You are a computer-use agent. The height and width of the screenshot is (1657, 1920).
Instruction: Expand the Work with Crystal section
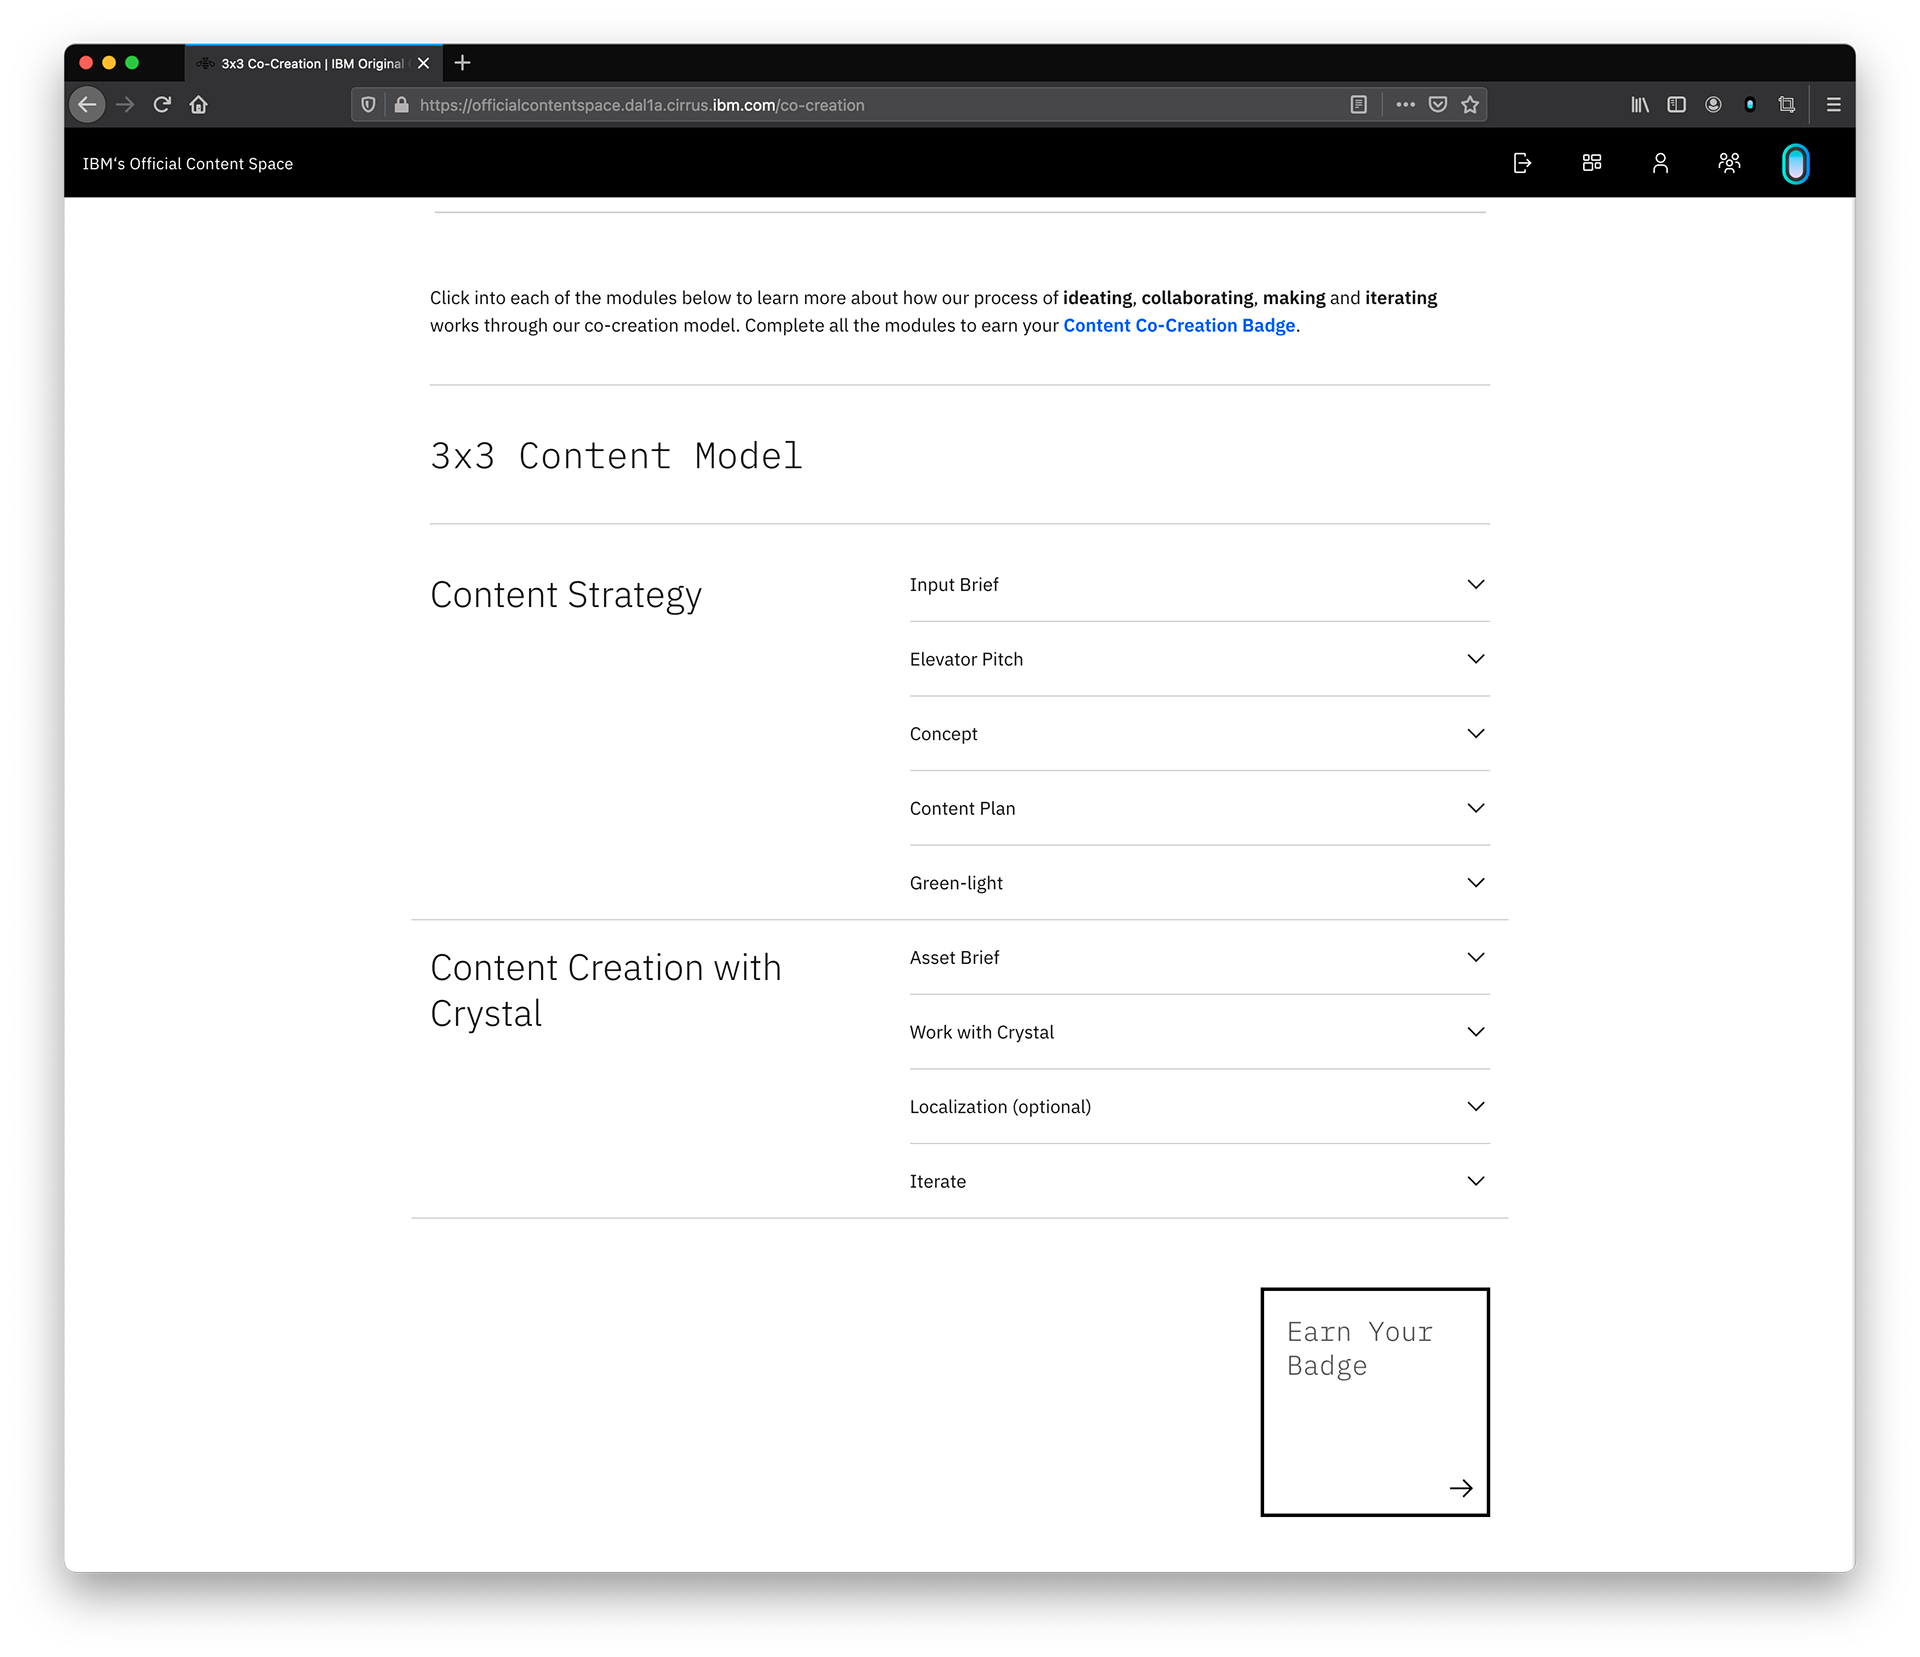click(1198, 1033)
